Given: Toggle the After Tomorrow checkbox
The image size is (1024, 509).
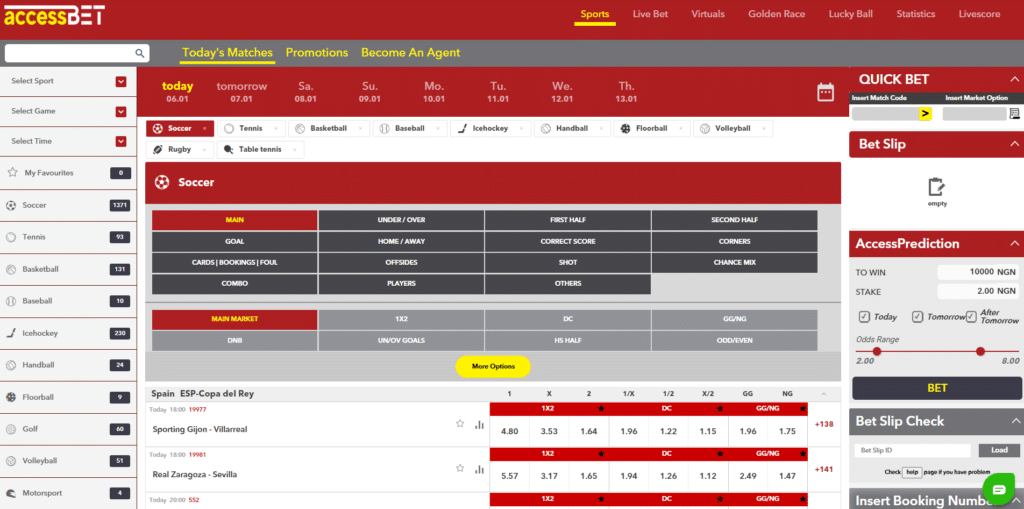Looking at the screenshot, I should (x=971, y=316).
